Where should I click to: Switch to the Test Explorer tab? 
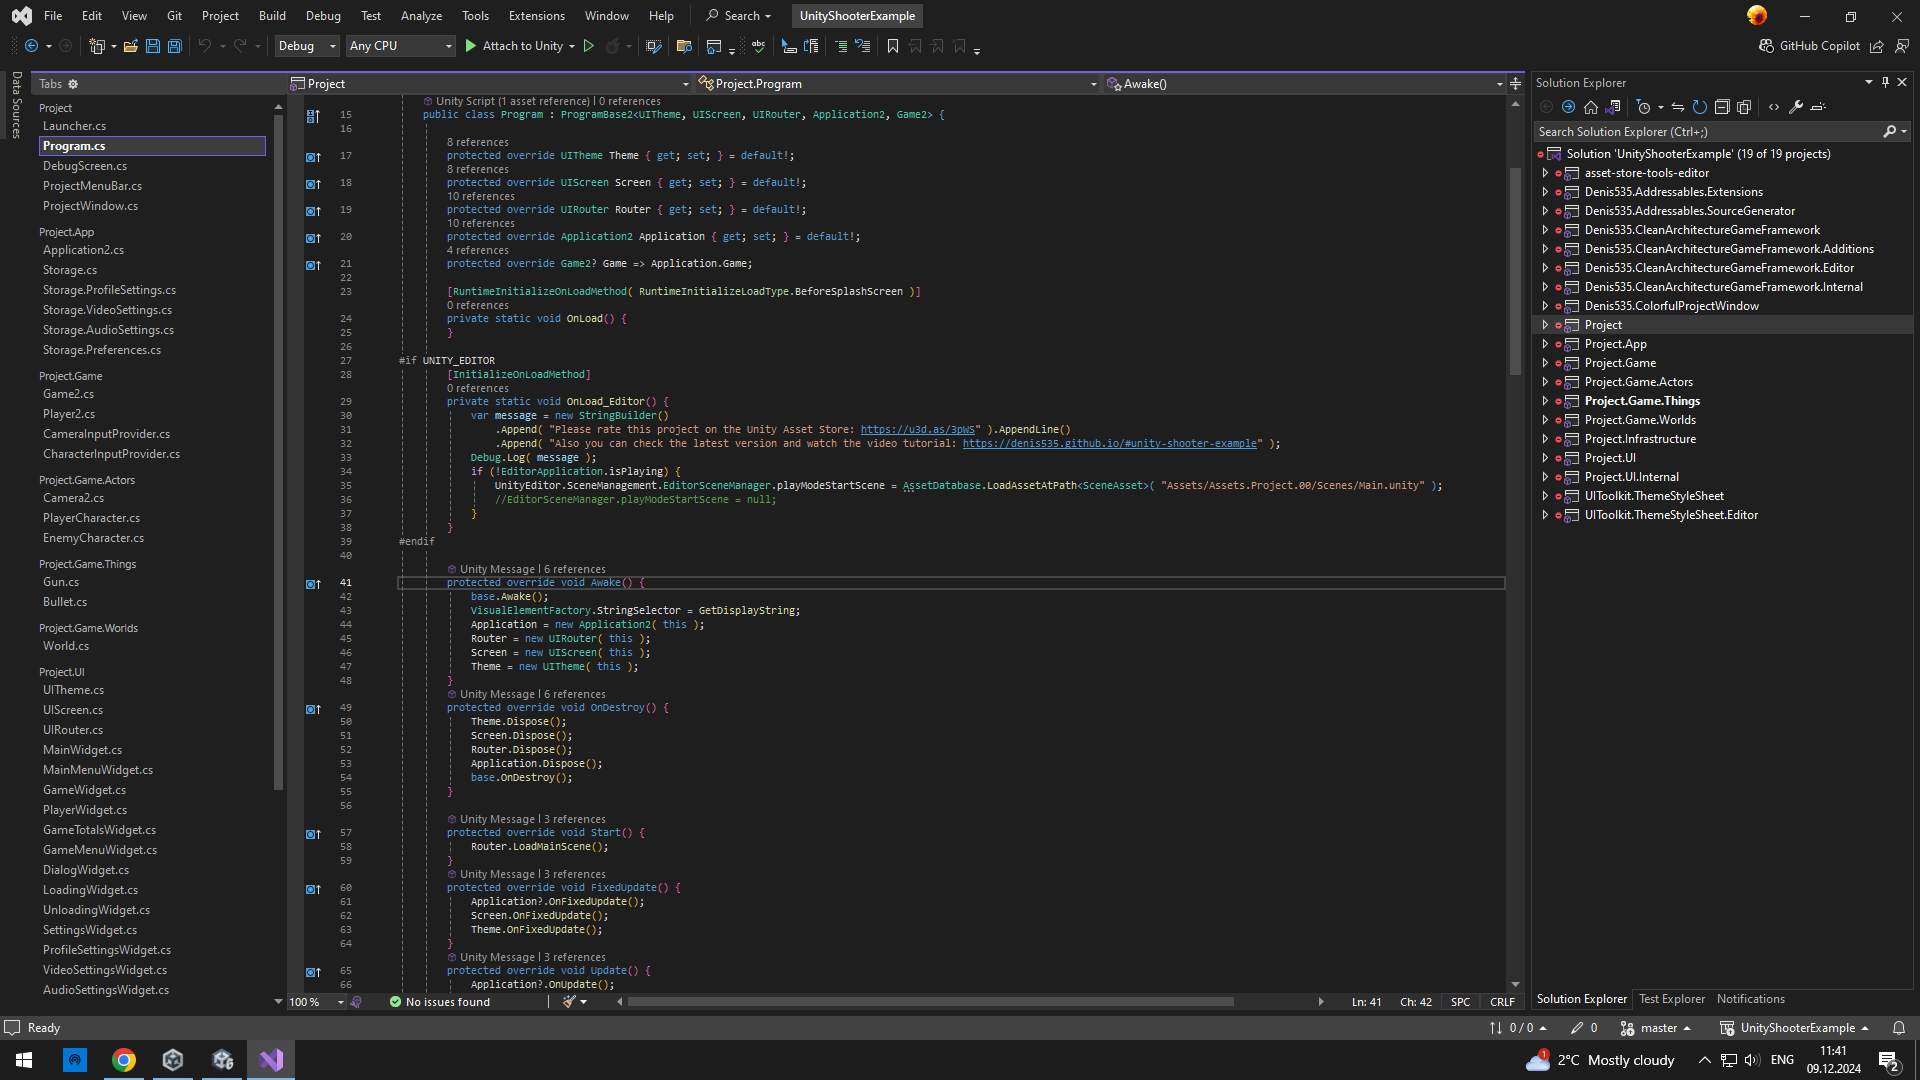click(x=1671, y=999)
